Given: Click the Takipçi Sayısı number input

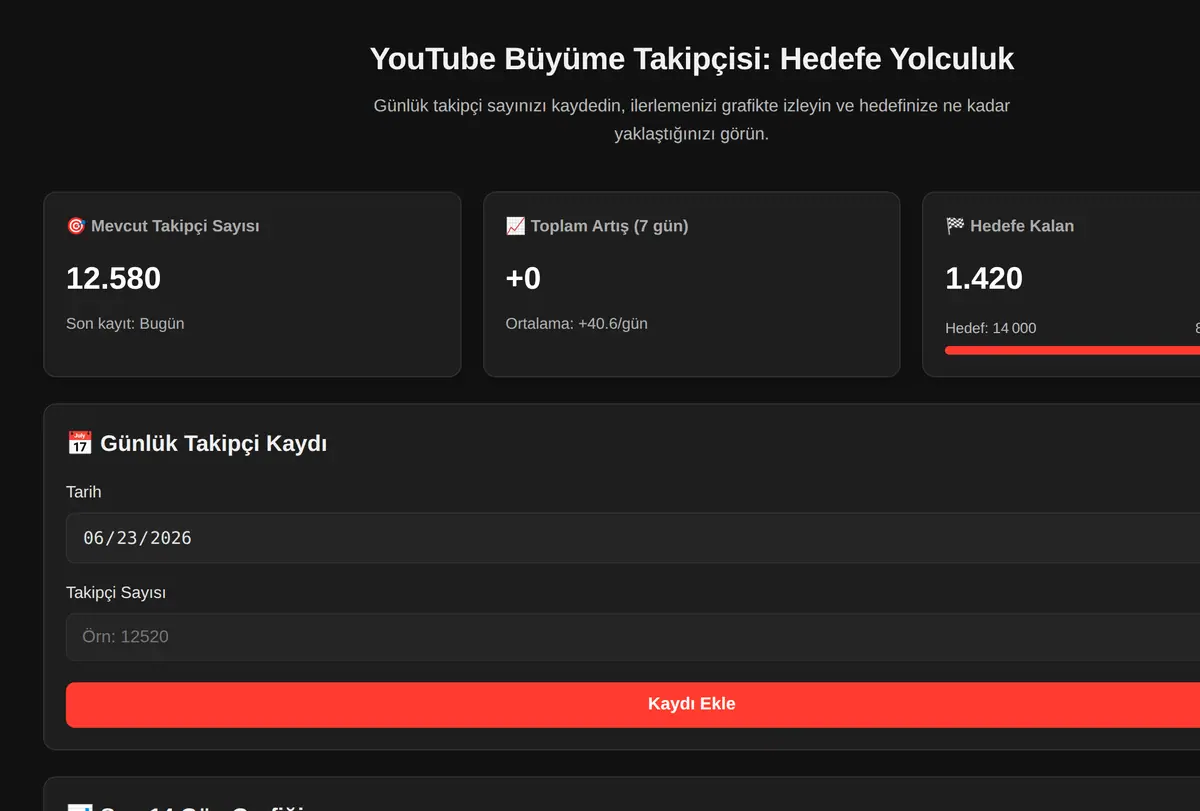Looking at the screenshot, I should point(633,637).
